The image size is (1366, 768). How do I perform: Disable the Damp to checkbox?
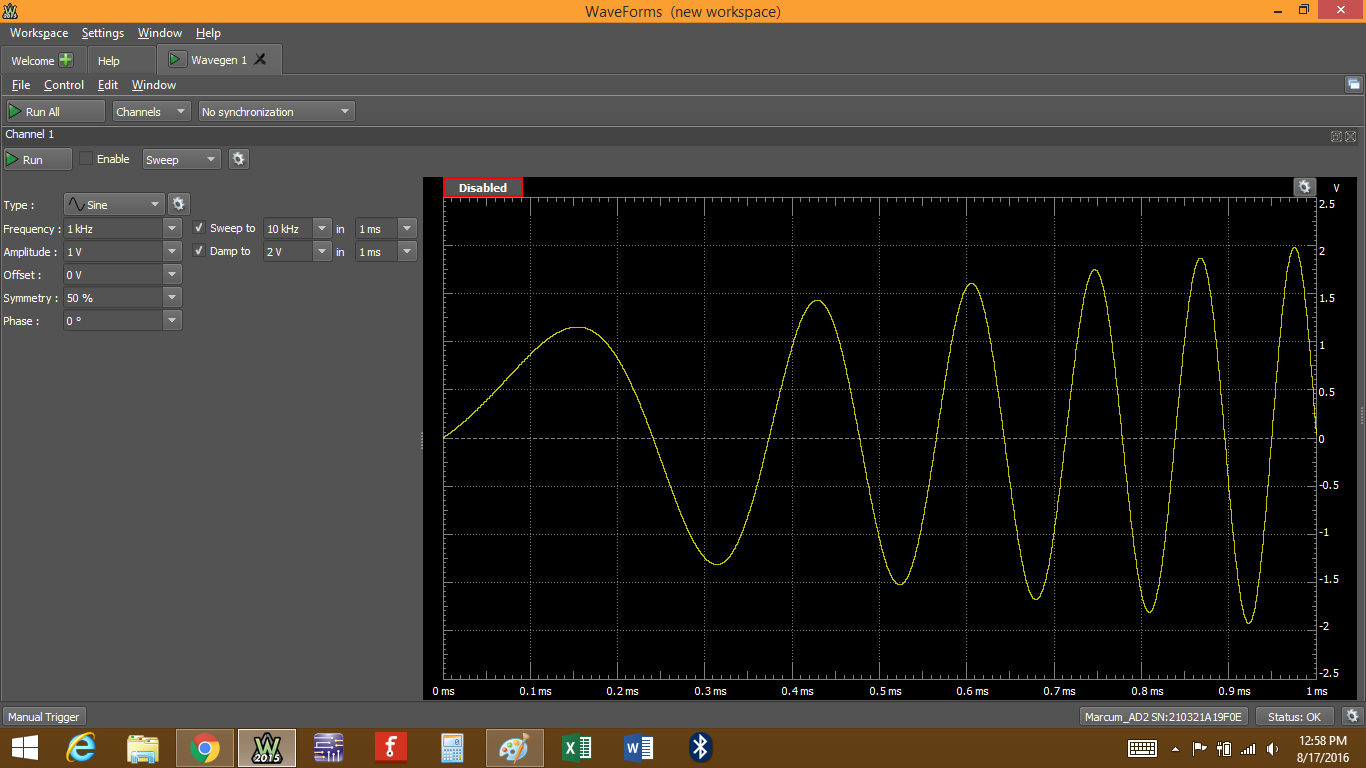pos(199,251)
